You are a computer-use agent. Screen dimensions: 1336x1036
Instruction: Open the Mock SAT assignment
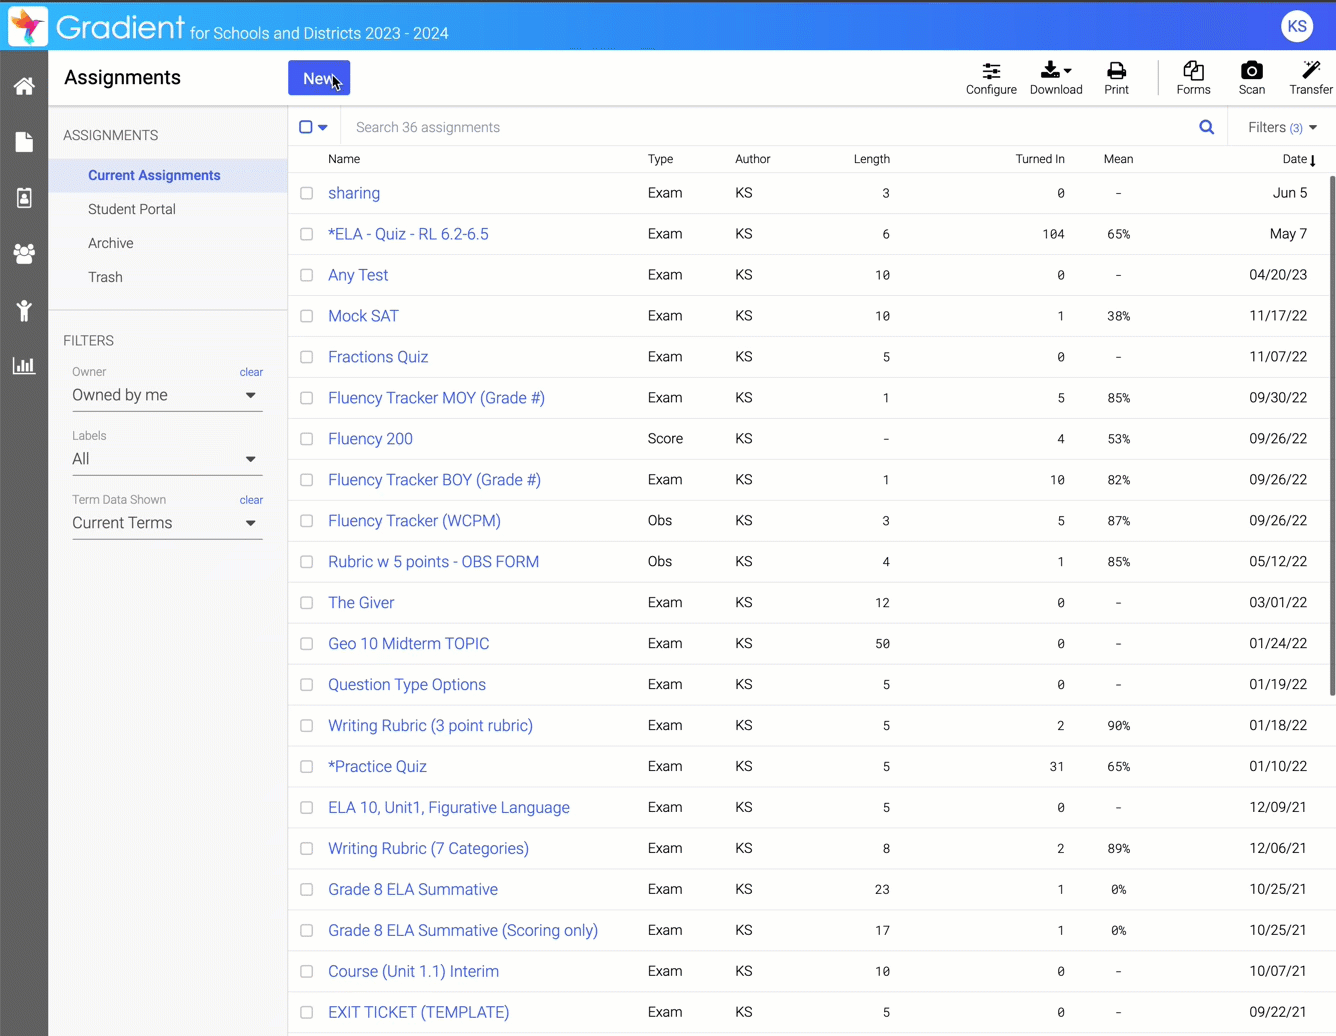363,316
